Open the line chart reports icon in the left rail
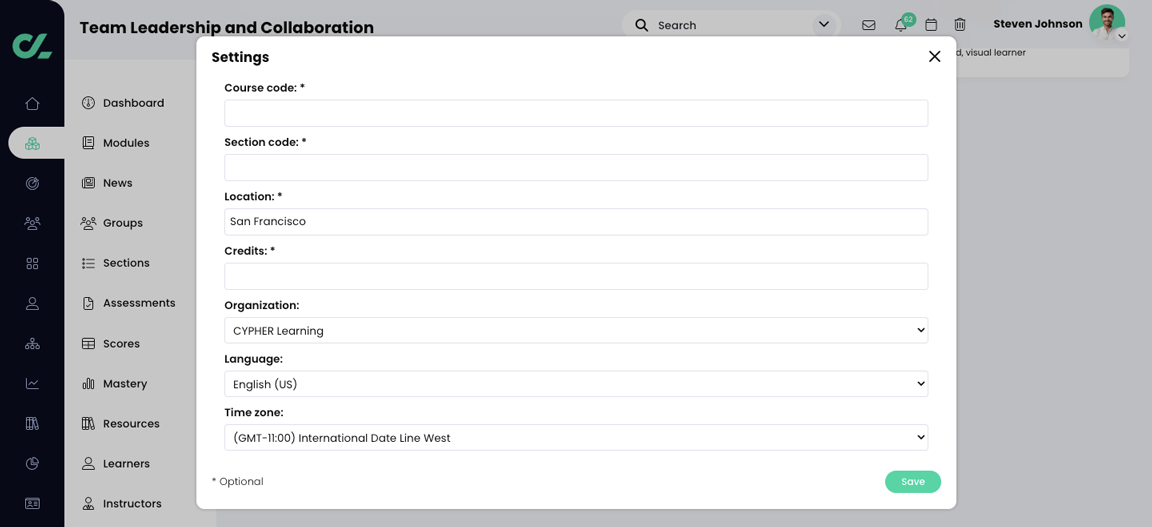The image size is (1152, 527). 32,384
